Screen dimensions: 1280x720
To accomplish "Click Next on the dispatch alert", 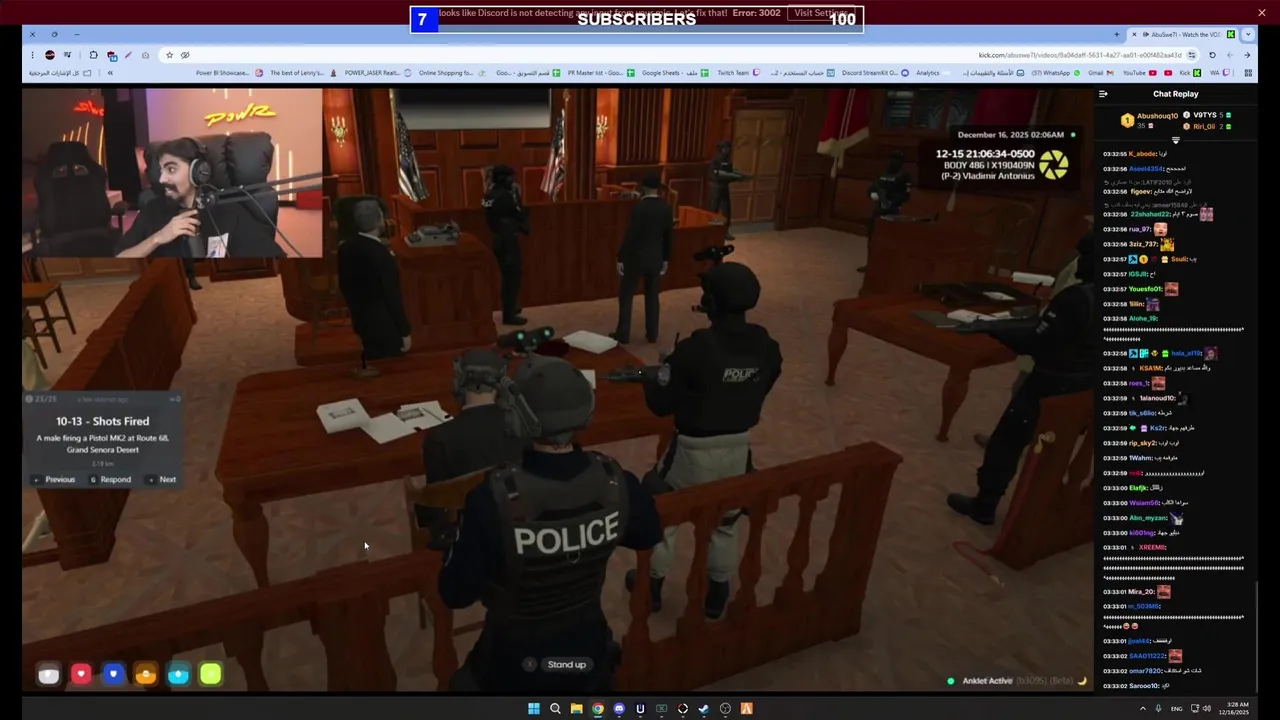I will [x=162, y=479].
